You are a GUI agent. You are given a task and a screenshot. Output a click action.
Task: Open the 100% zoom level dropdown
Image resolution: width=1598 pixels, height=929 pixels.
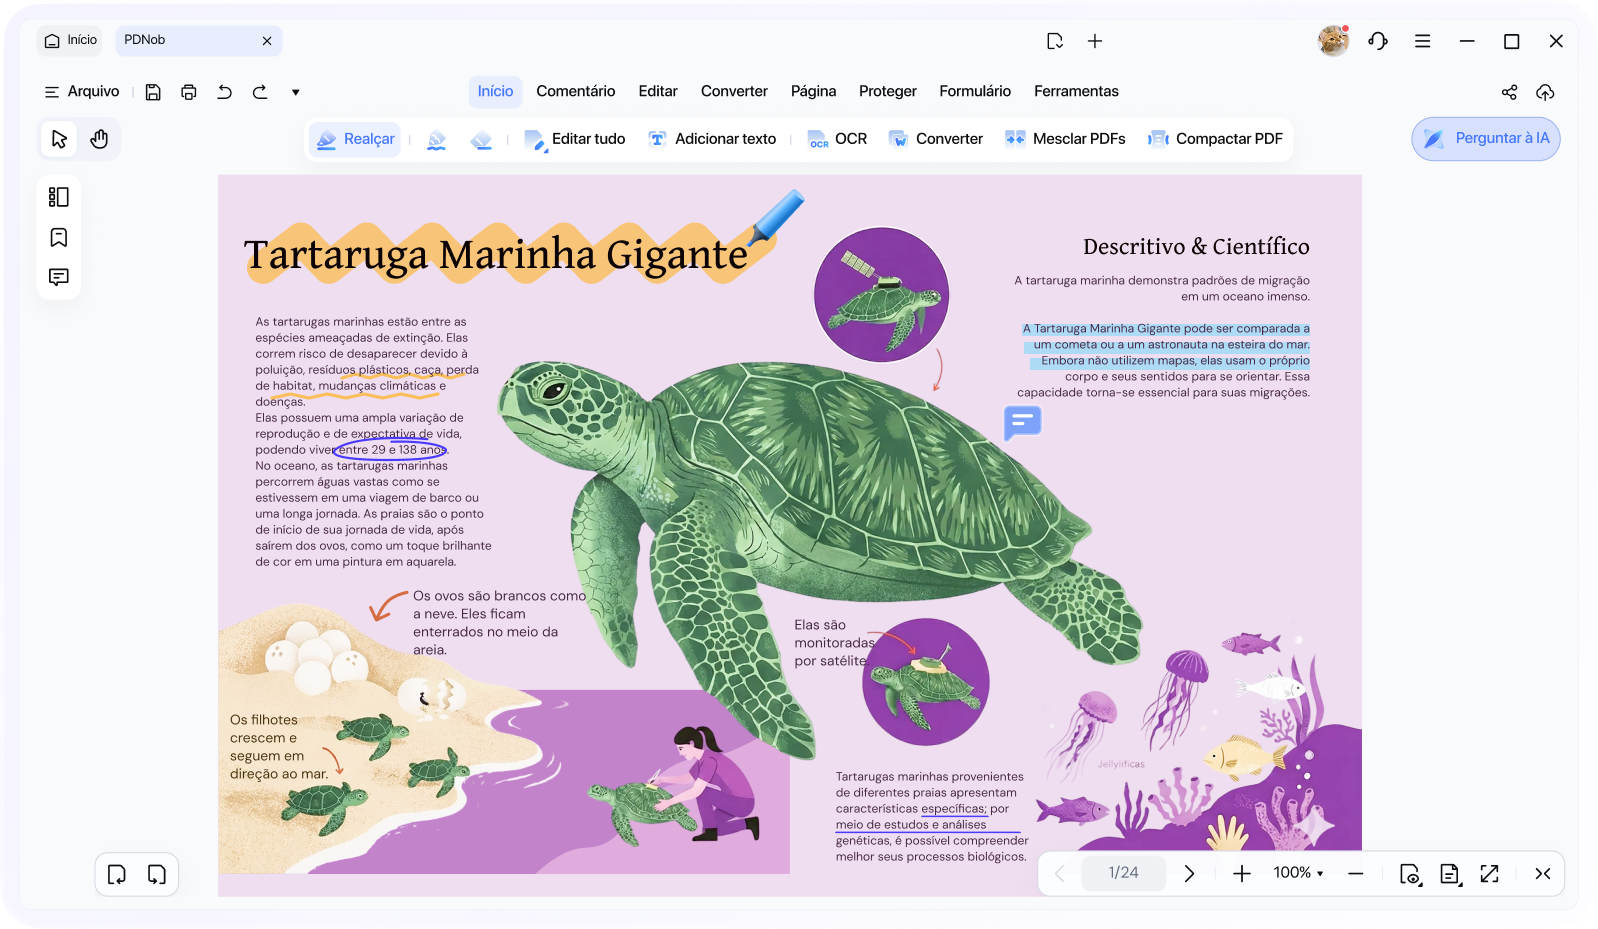click(1298, 873)
